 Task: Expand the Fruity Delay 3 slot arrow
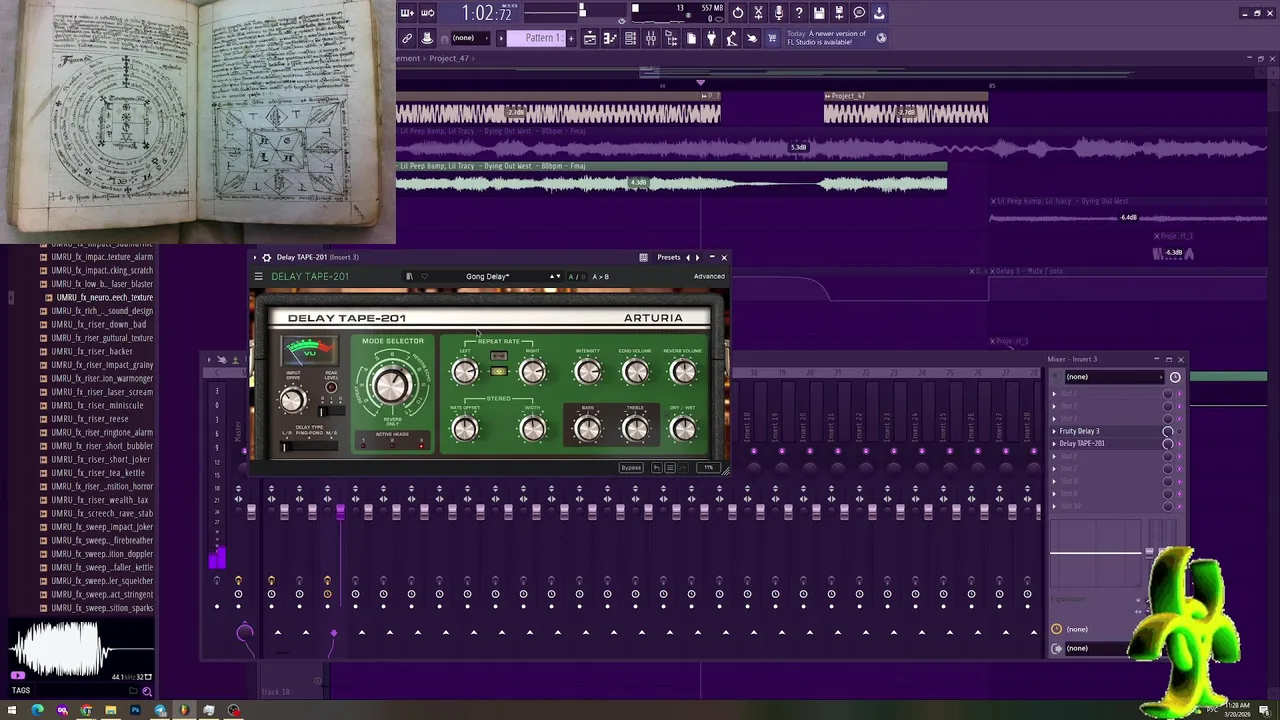pos(1054,431)
